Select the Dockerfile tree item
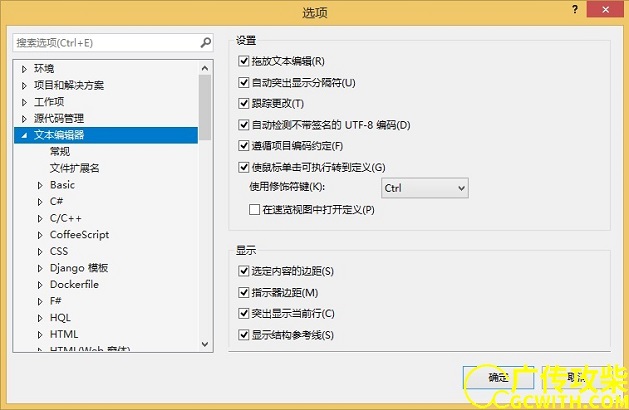Screen dimensions: 629x410 tap(74, 284)
